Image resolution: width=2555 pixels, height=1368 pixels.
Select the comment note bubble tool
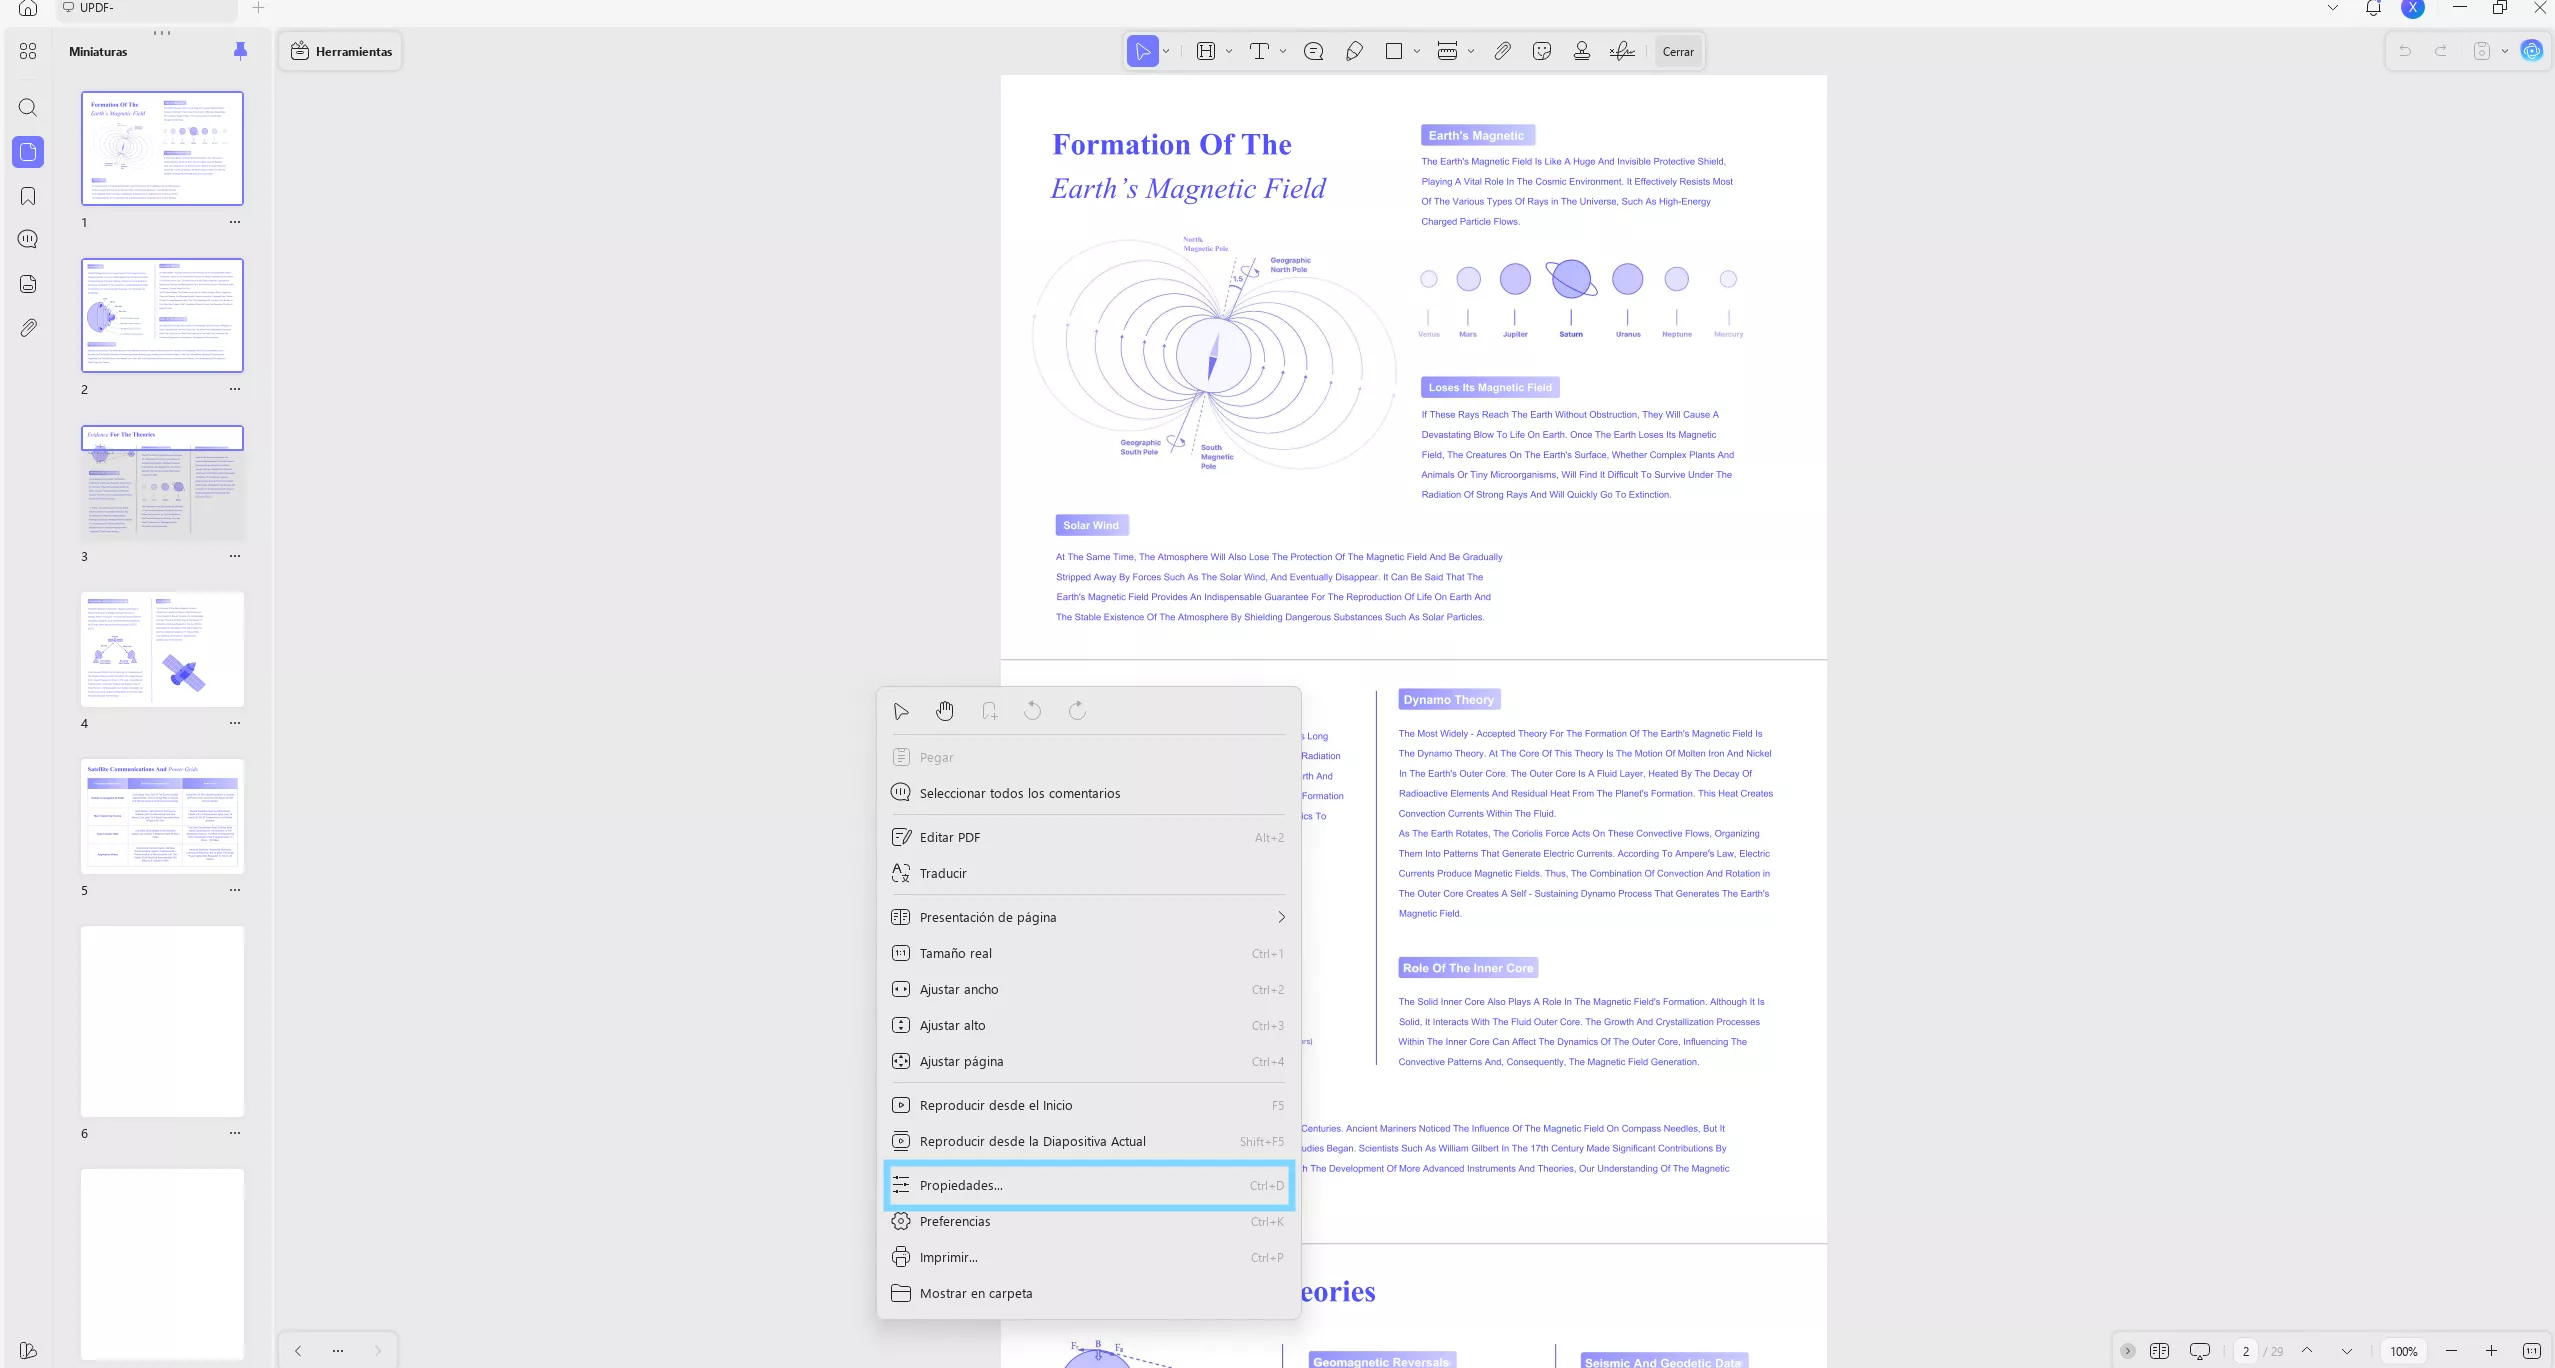pyautogui.click(x=1313, y=51)
